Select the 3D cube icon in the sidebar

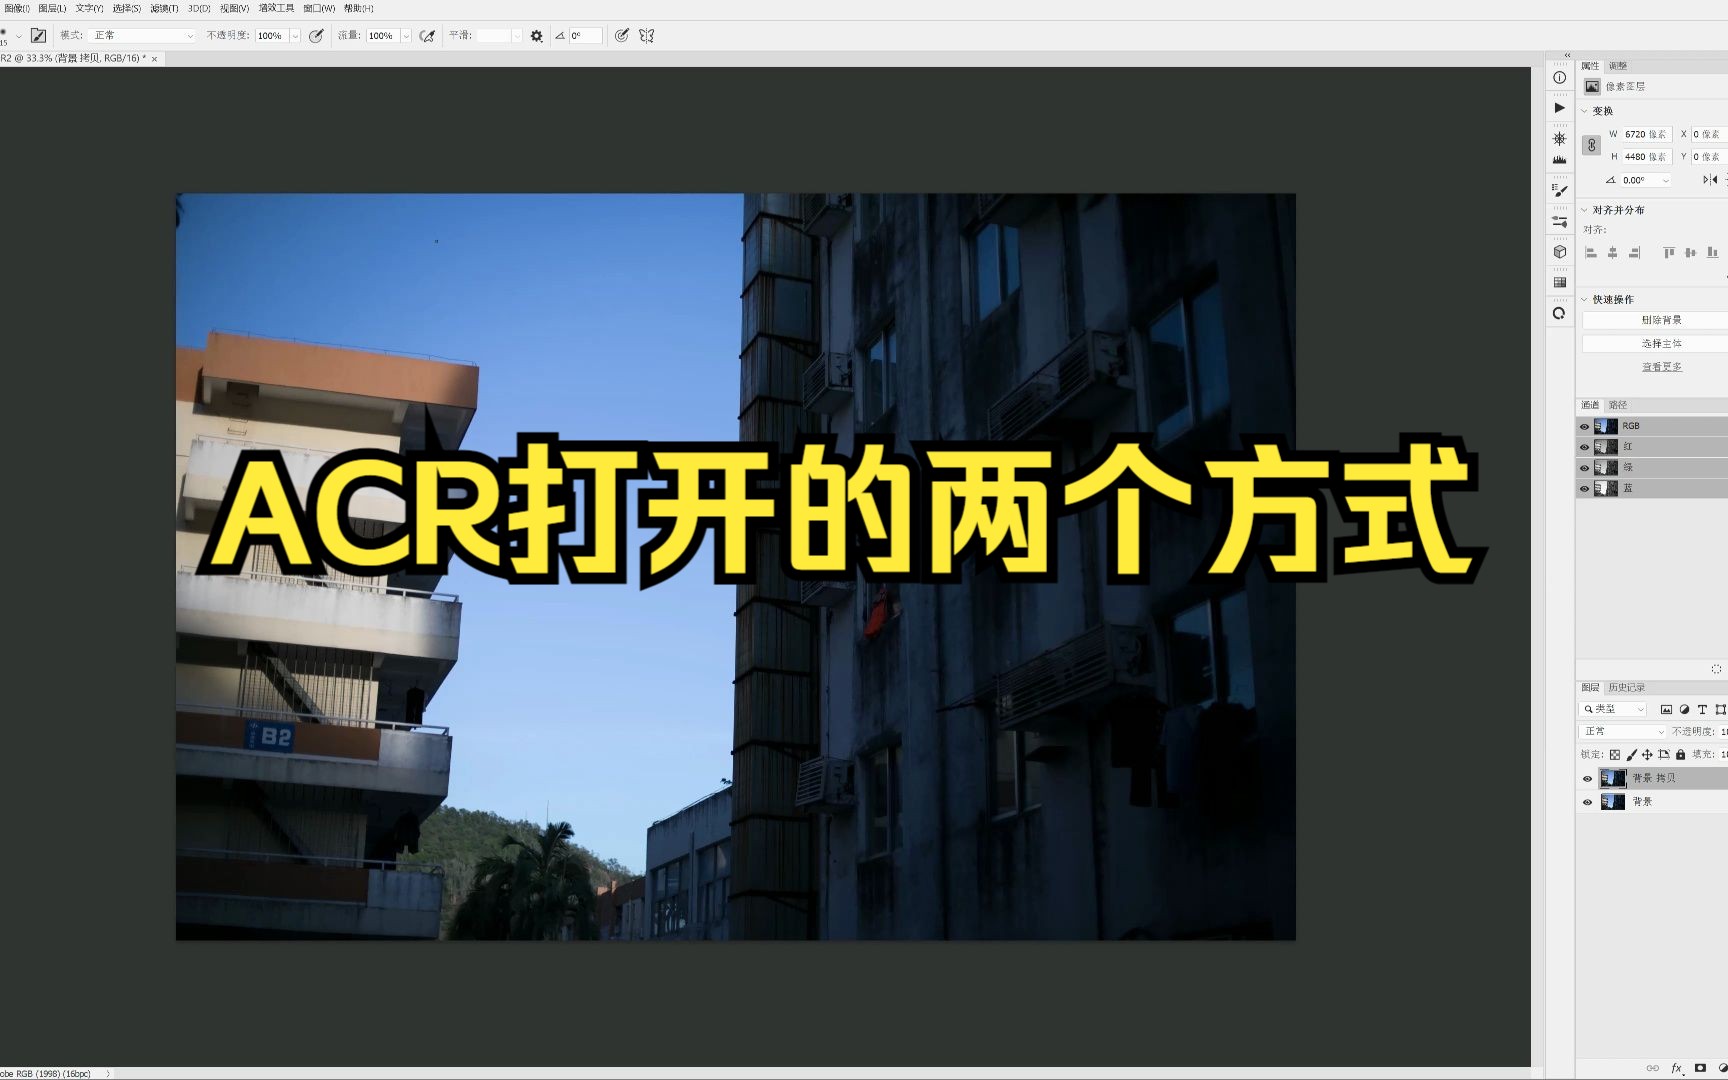point(1560,252)
